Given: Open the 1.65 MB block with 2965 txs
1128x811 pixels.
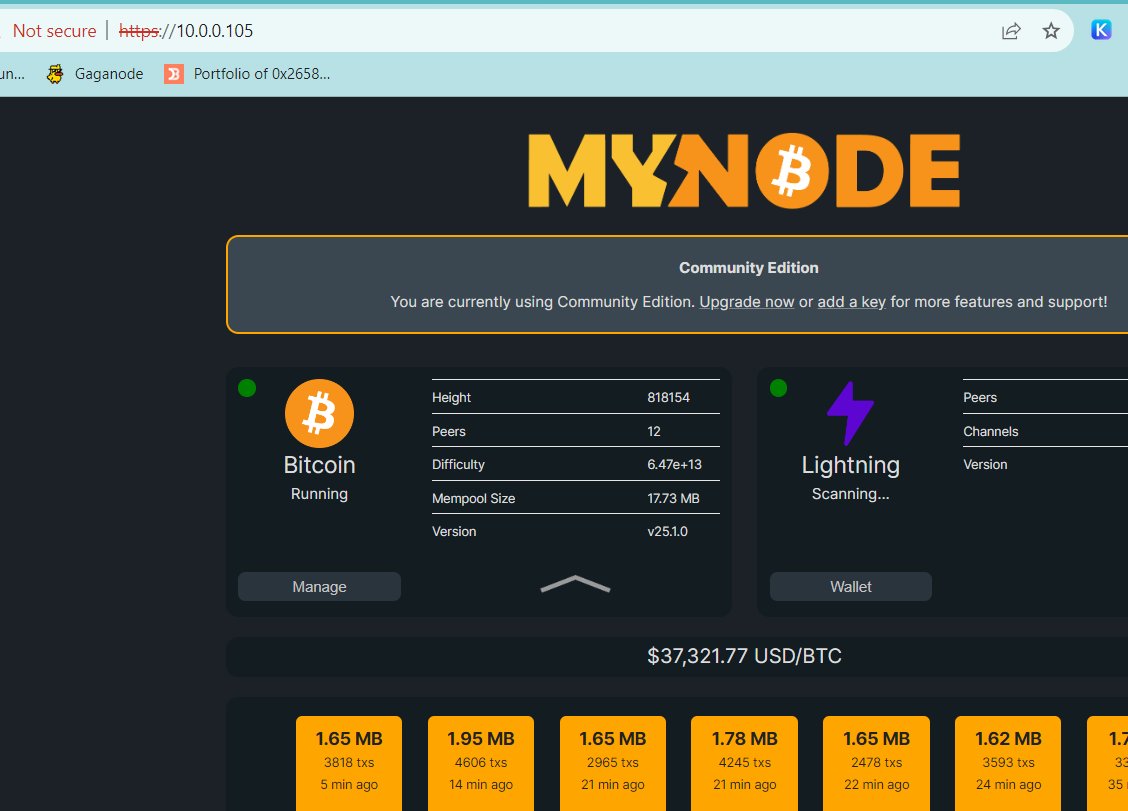Looking at the screenshot, I should (613, 763).
